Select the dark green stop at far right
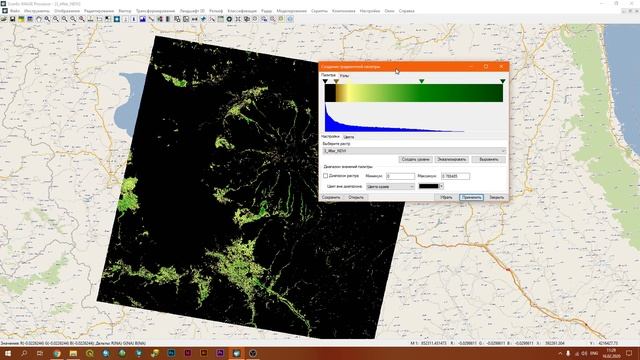 pos(502,82)
